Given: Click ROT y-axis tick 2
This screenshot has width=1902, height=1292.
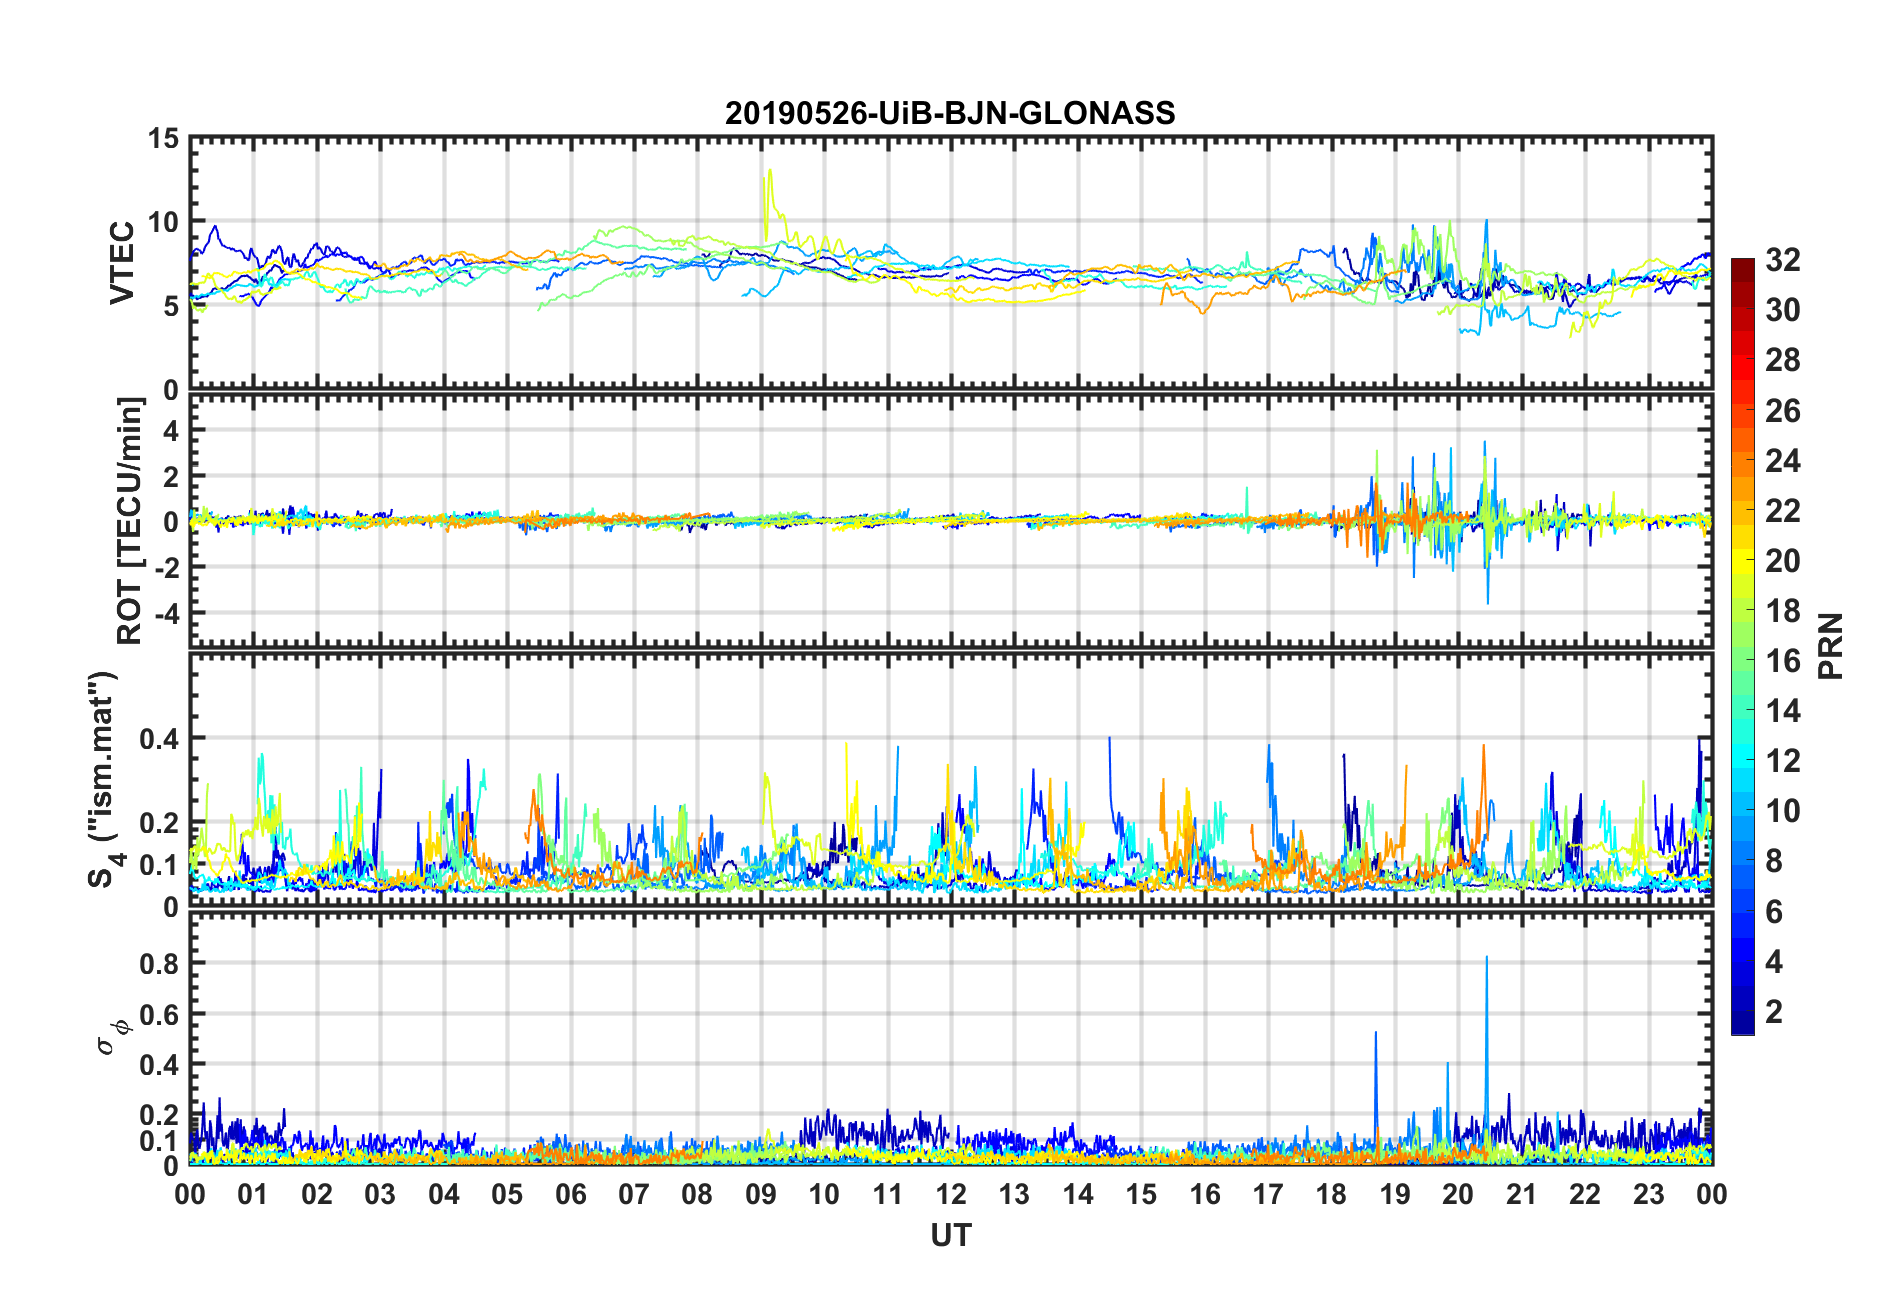Looking at the screenshot, I should point(172,476).
